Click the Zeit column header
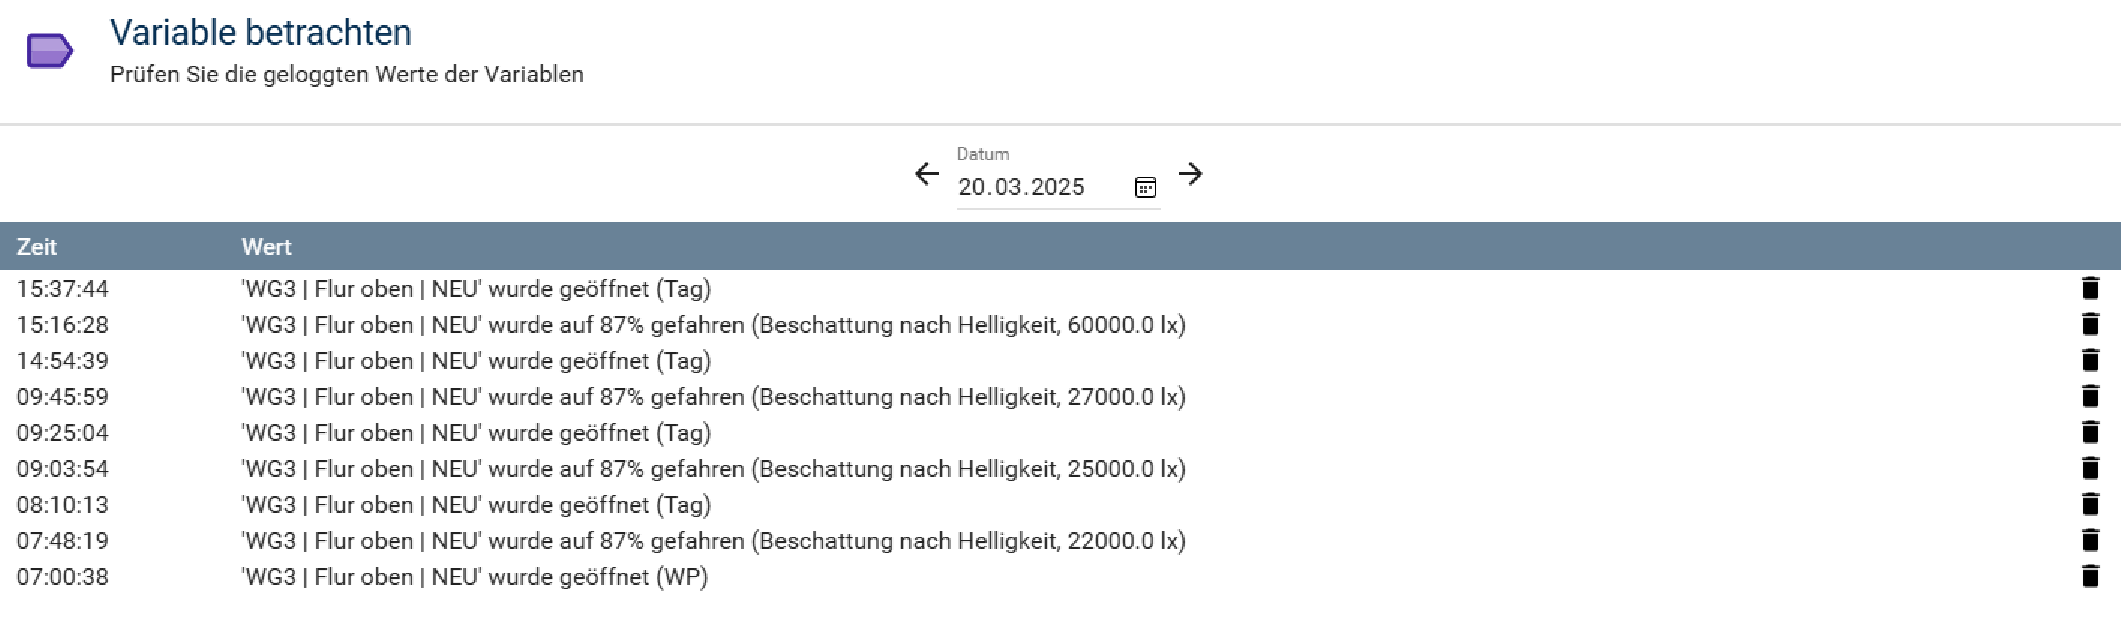 (37, 247)
